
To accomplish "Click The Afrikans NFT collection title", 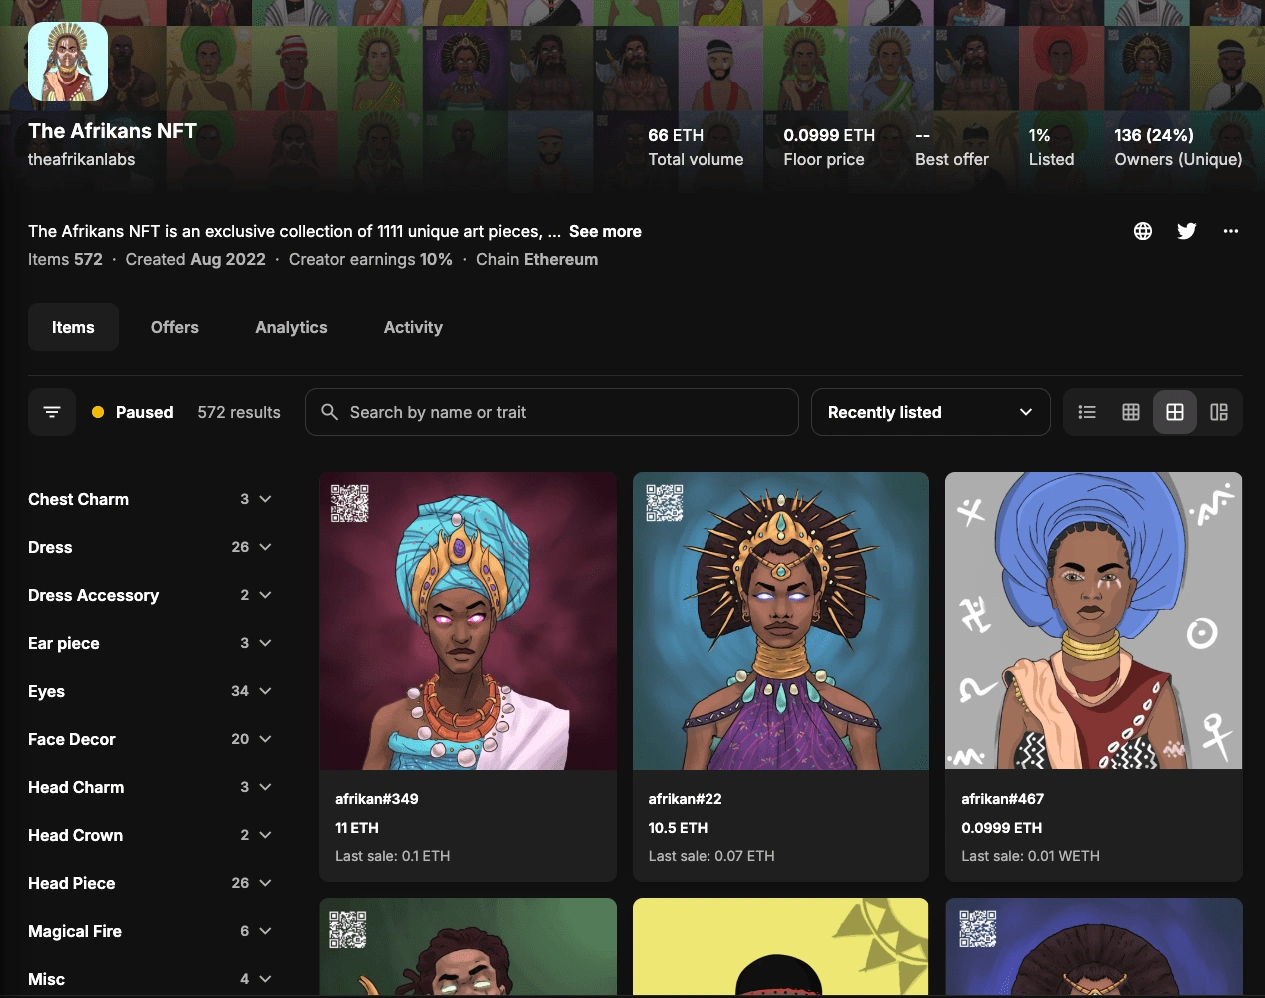I will [112, 131].
